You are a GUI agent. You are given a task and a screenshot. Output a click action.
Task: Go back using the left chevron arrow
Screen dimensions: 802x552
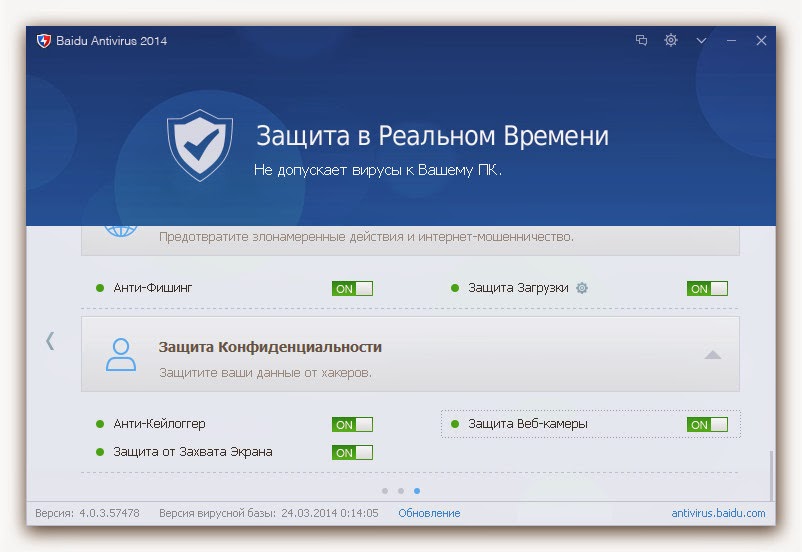coord(50,341)
